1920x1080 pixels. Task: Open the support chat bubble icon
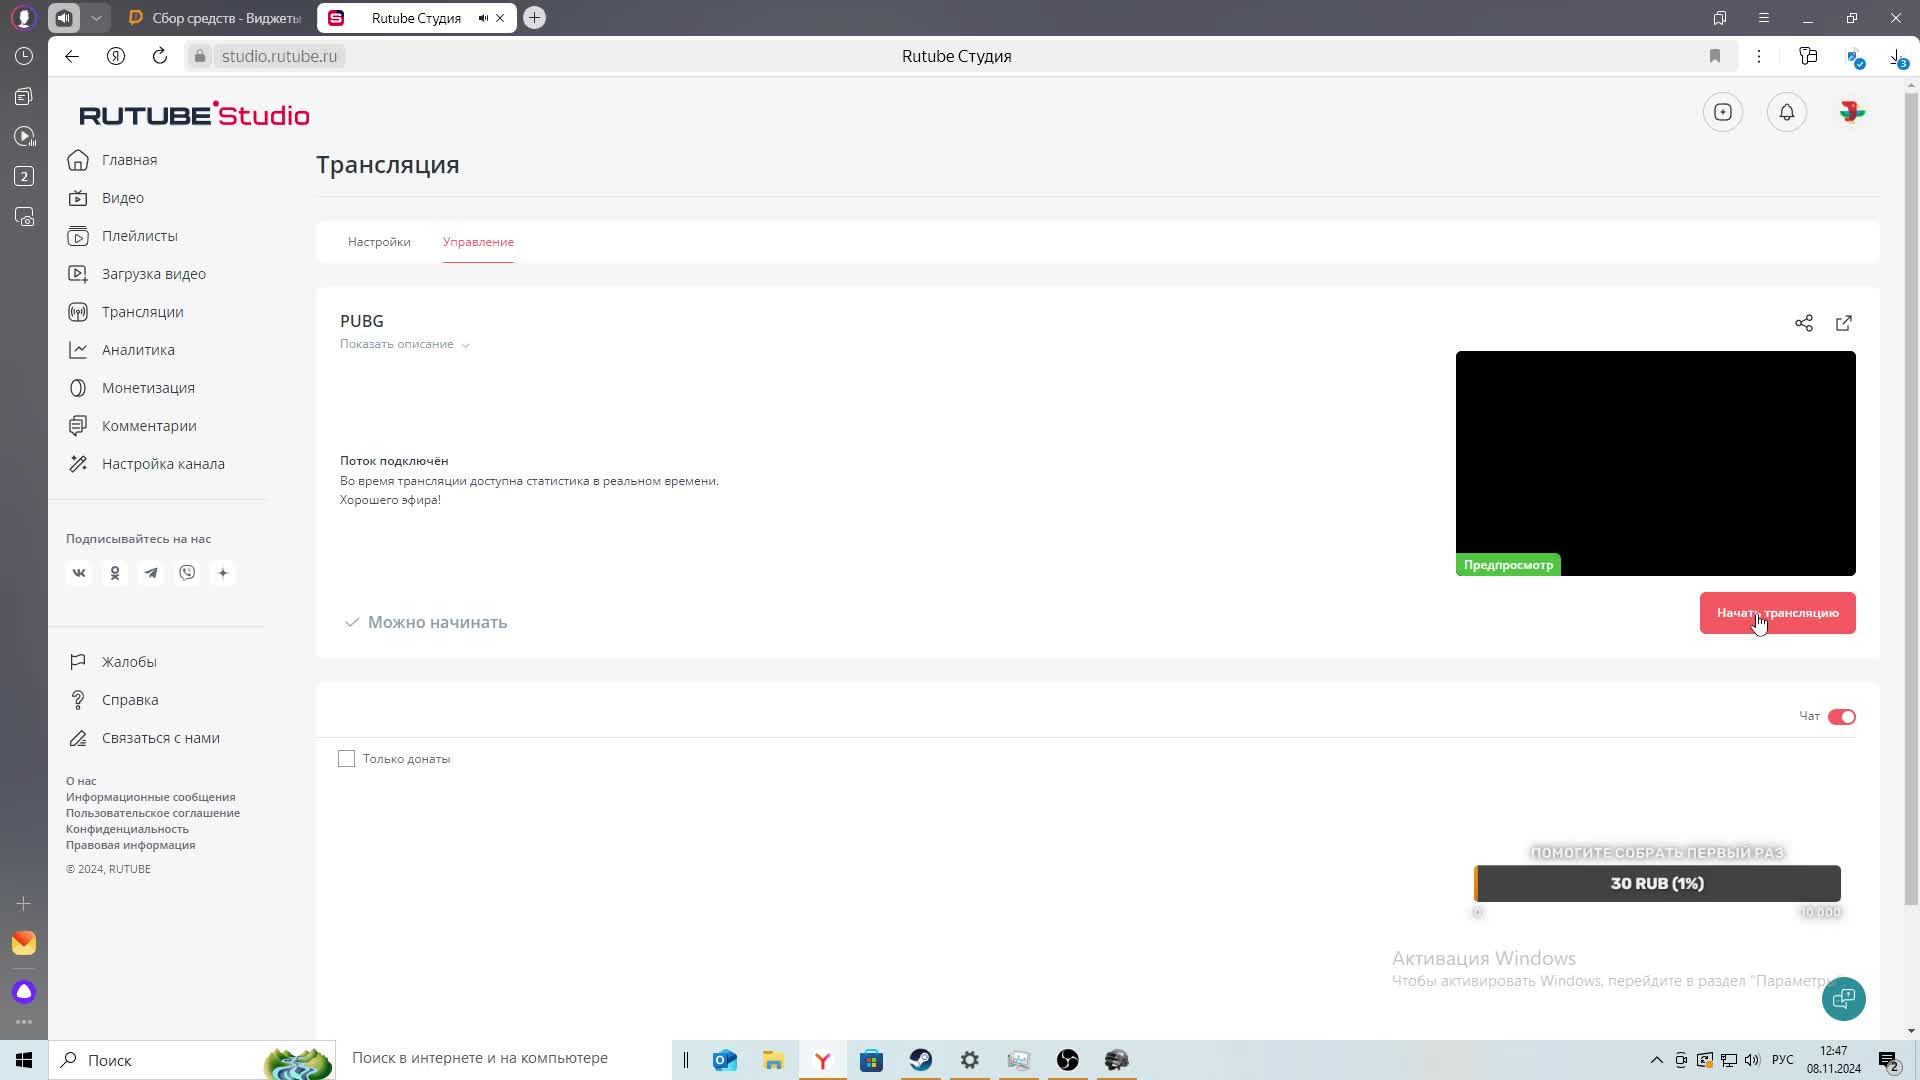(1843, 998)
